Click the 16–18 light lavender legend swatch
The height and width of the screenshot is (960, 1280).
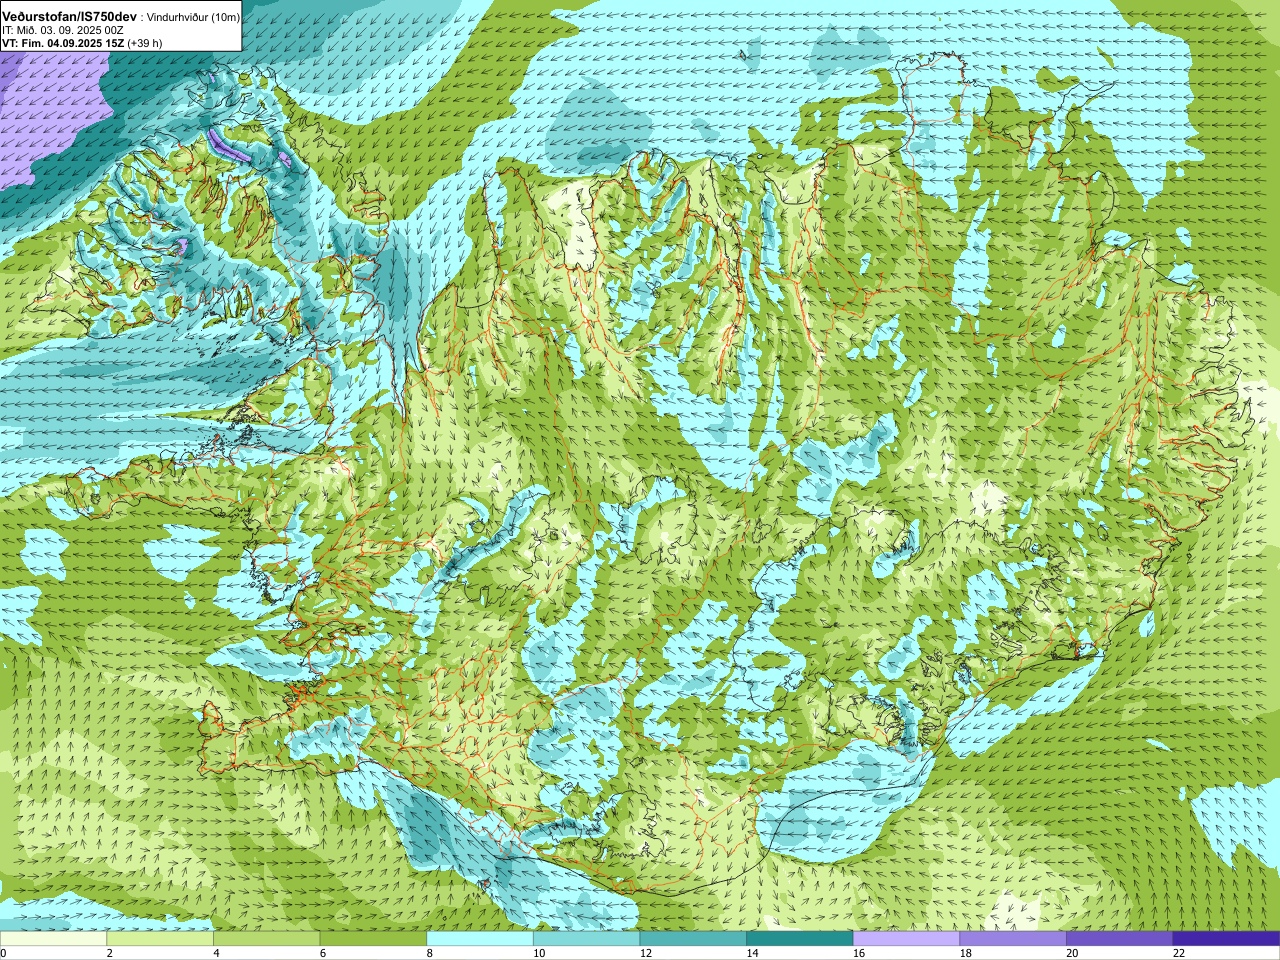906,939
